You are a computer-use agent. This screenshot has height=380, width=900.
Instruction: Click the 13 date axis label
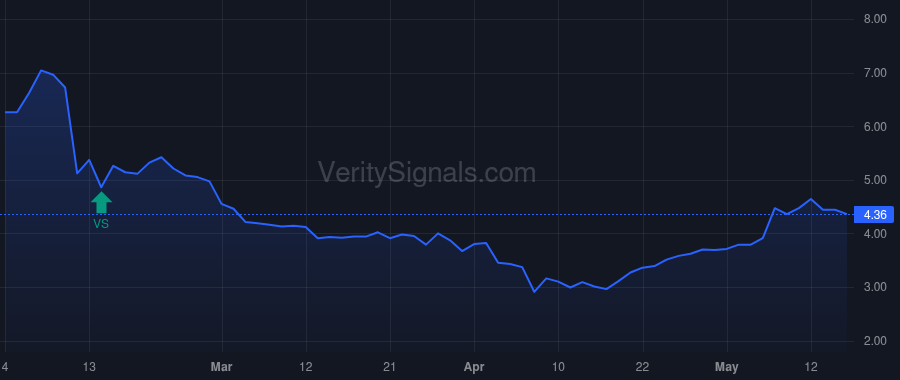pos(89,366)
